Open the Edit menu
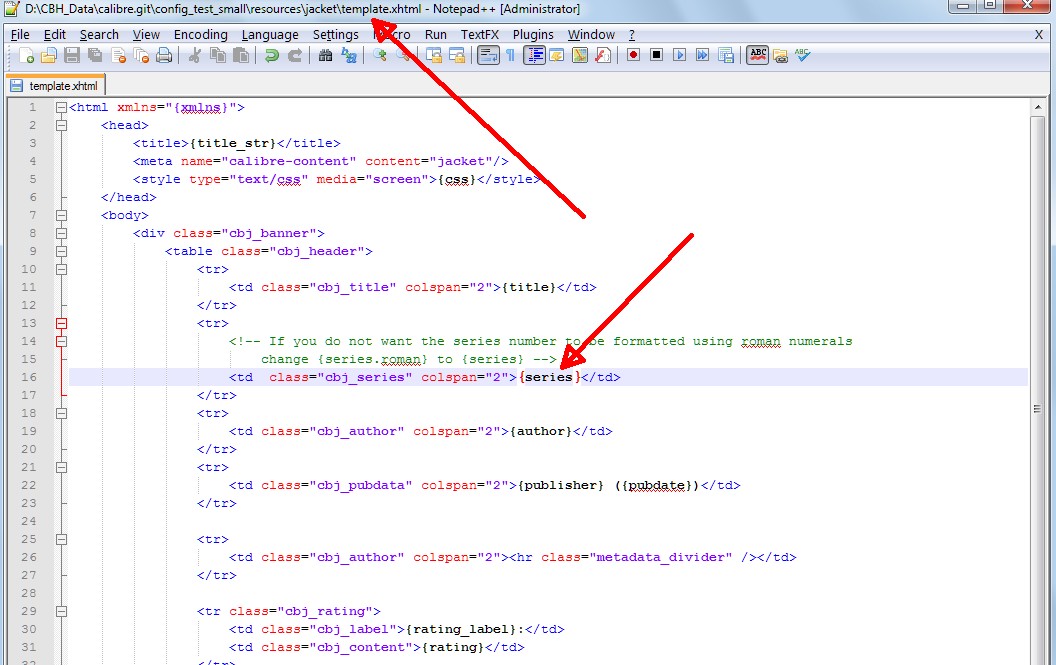Screen dimensions: 1056x665 [55, 34]
